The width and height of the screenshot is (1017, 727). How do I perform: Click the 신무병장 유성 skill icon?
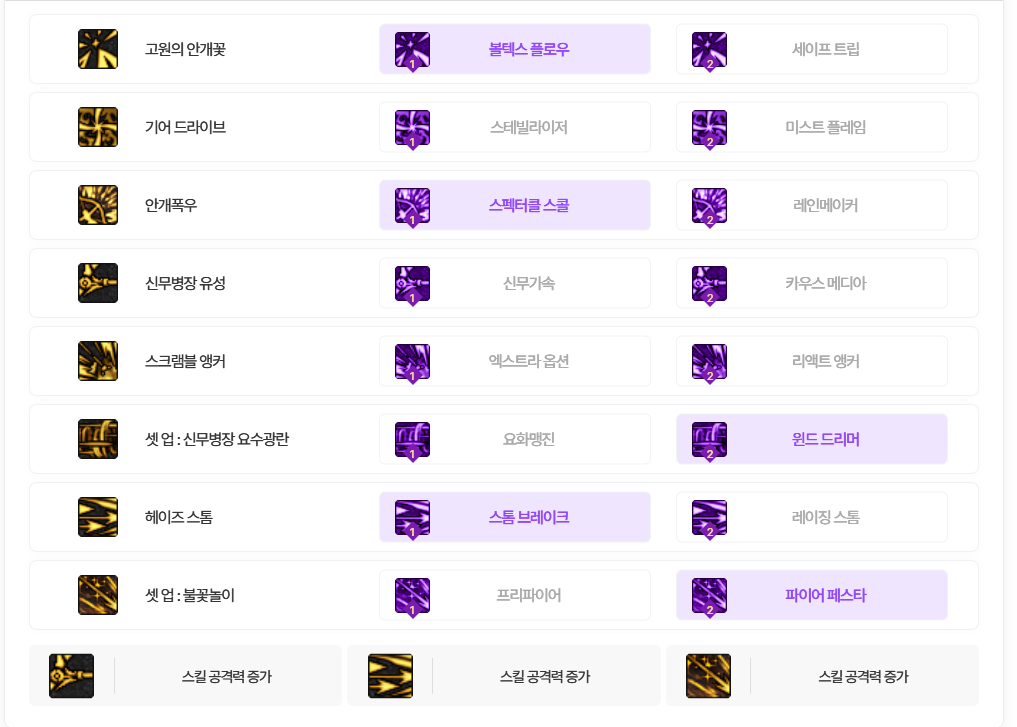98,283
